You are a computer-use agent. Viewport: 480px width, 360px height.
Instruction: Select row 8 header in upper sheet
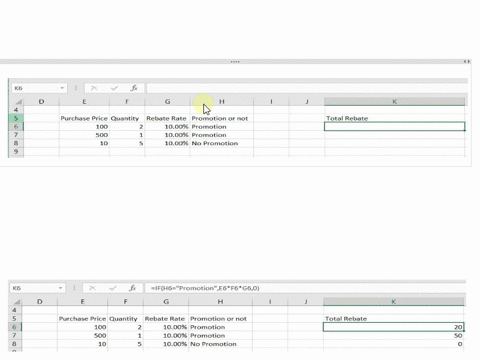pyautogui.click(x=16, y=143)
